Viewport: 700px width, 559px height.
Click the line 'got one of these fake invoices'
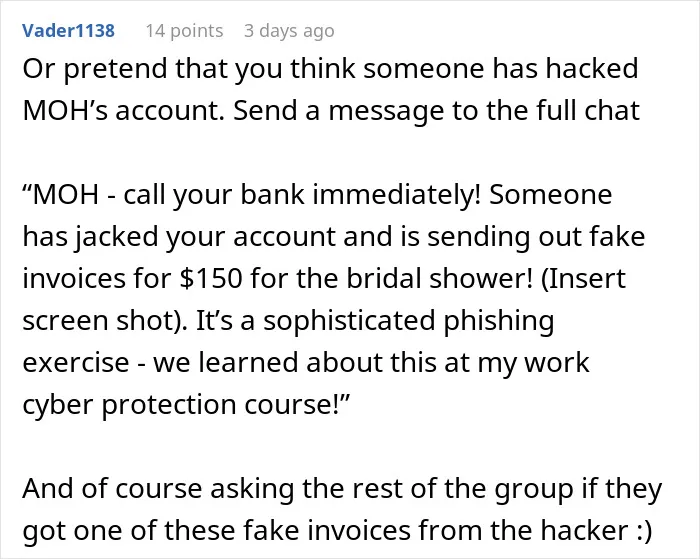(338, 530)
